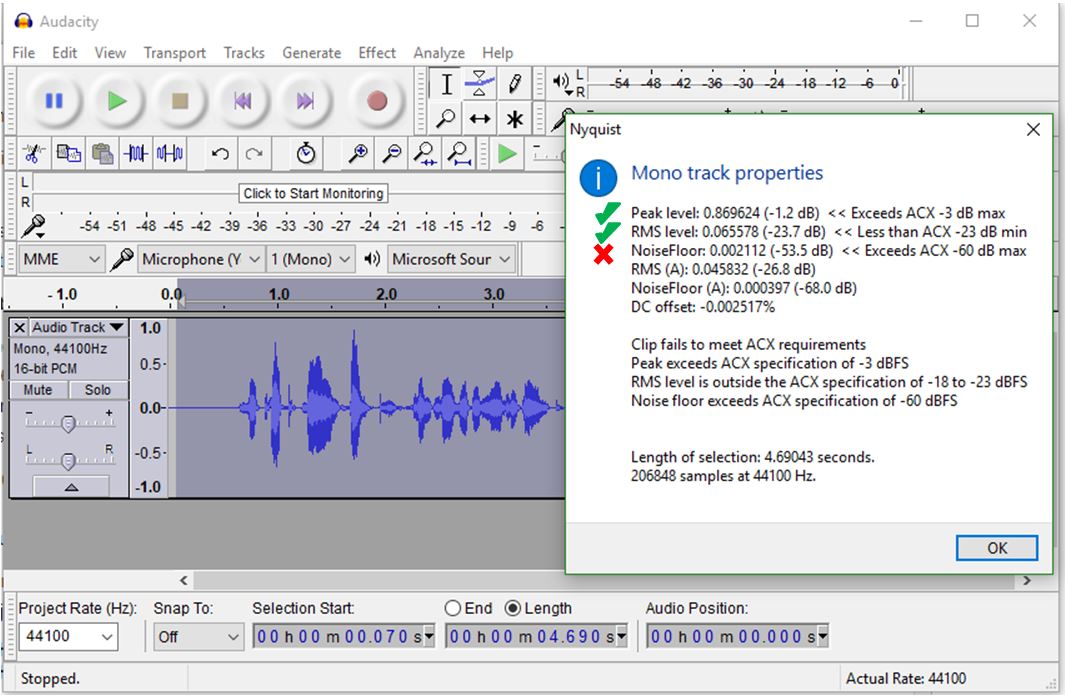Click the scissors Cut icon

click(x=33, y=154)
